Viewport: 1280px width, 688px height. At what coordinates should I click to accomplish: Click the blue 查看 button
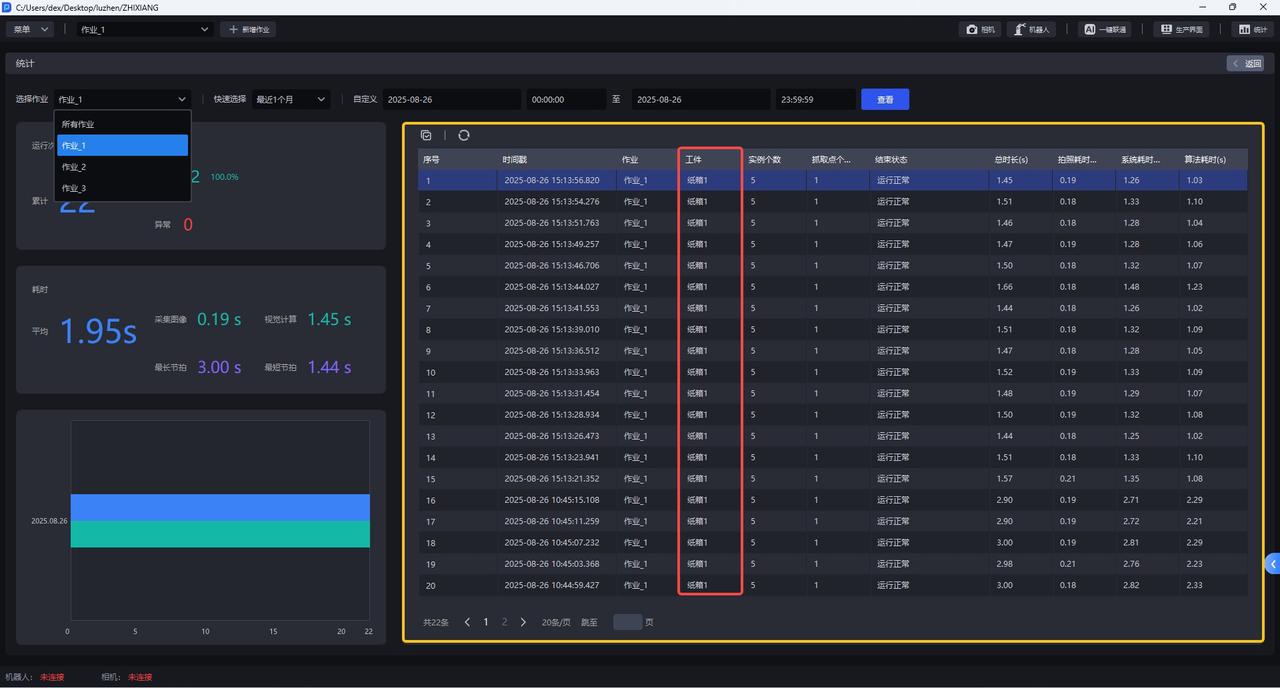click(x=885, y=99)
